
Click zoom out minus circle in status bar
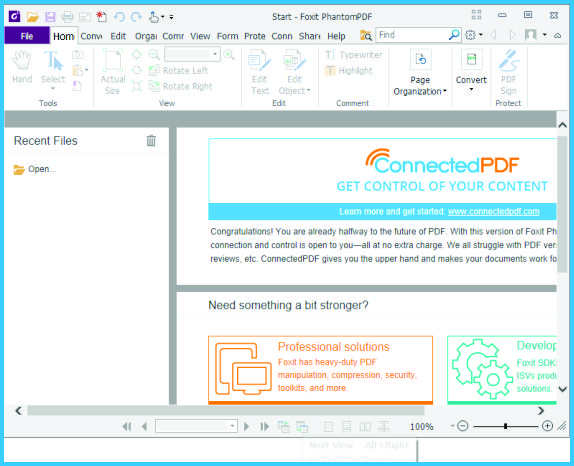pos(463,426)
